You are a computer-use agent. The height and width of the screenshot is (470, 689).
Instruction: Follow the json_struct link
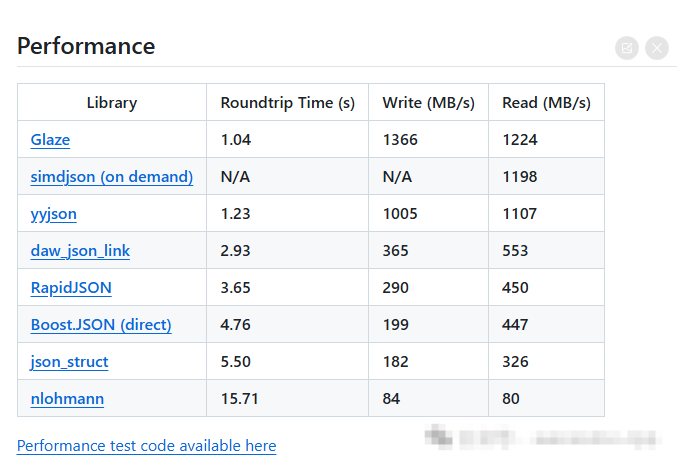(x=69, y=362)
